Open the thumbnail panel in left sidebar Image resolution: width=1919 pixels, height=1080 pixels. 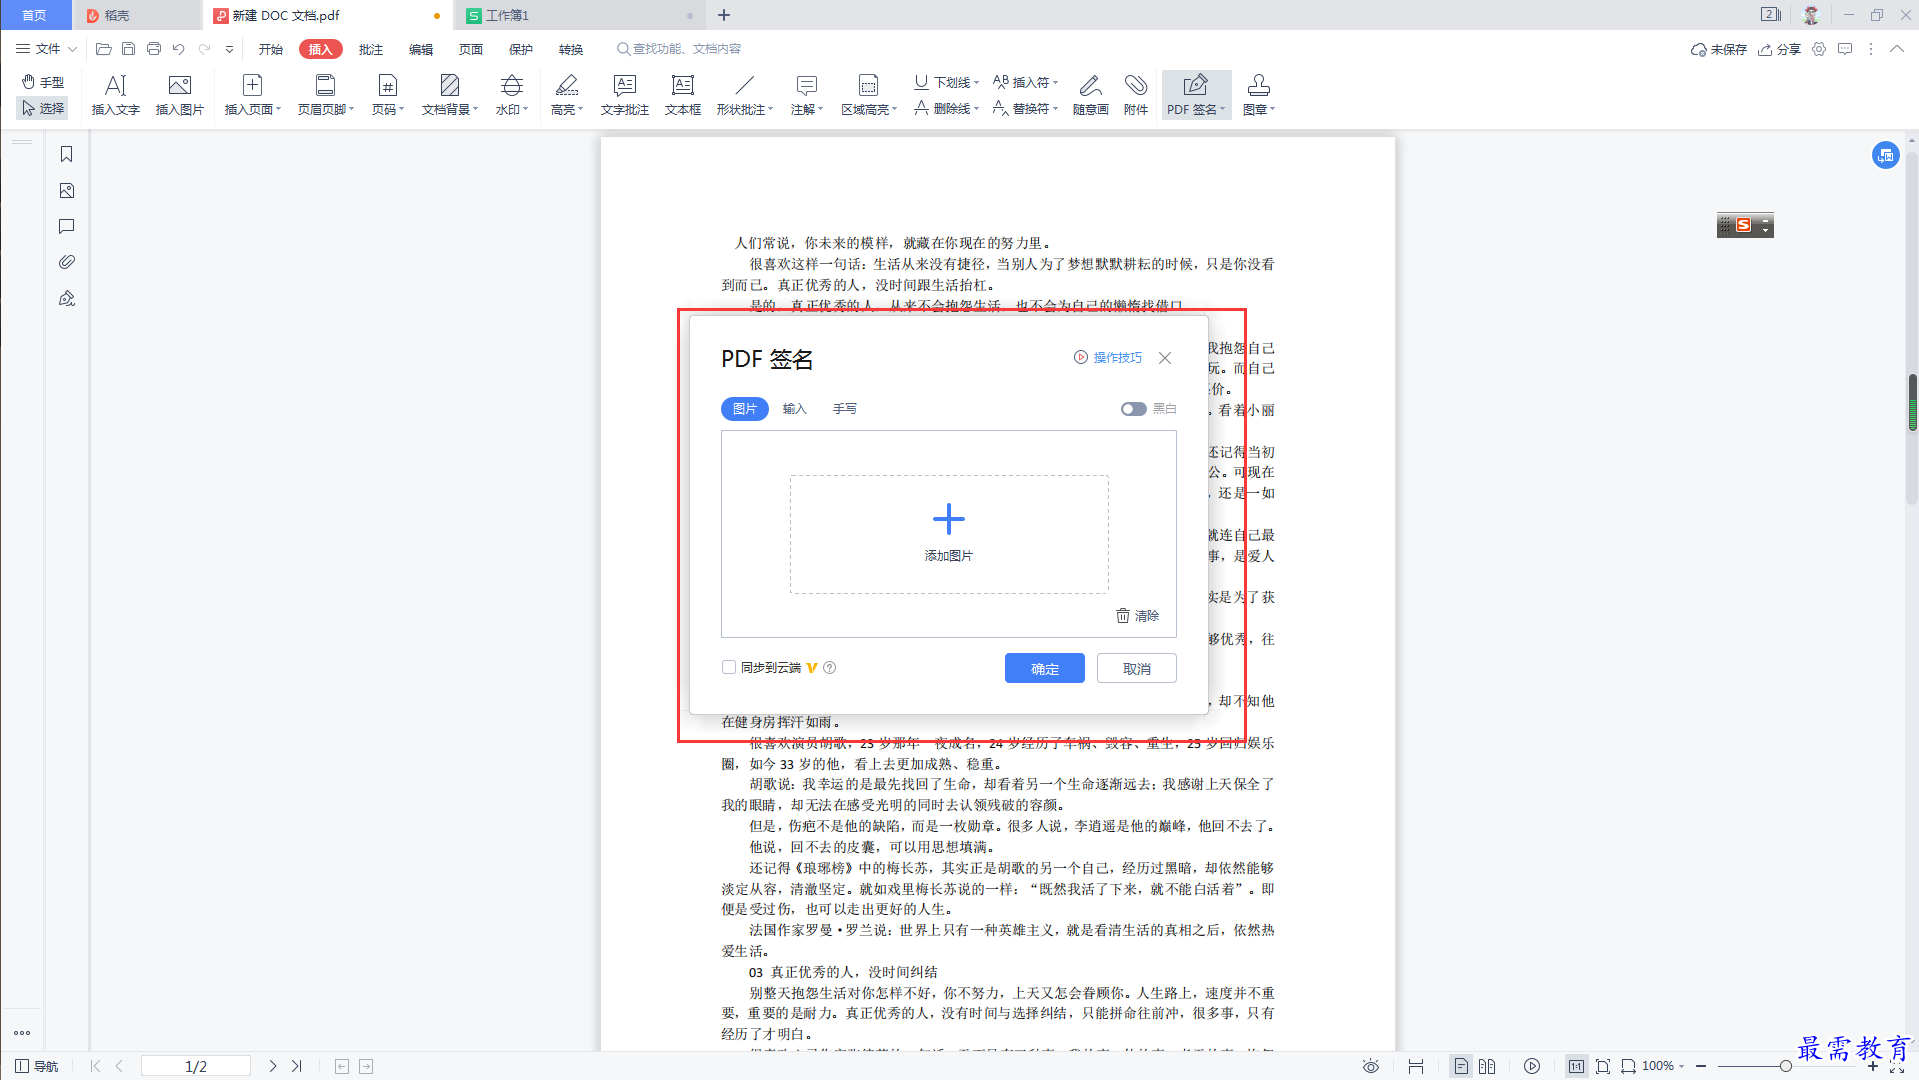[x=67, y=190]
